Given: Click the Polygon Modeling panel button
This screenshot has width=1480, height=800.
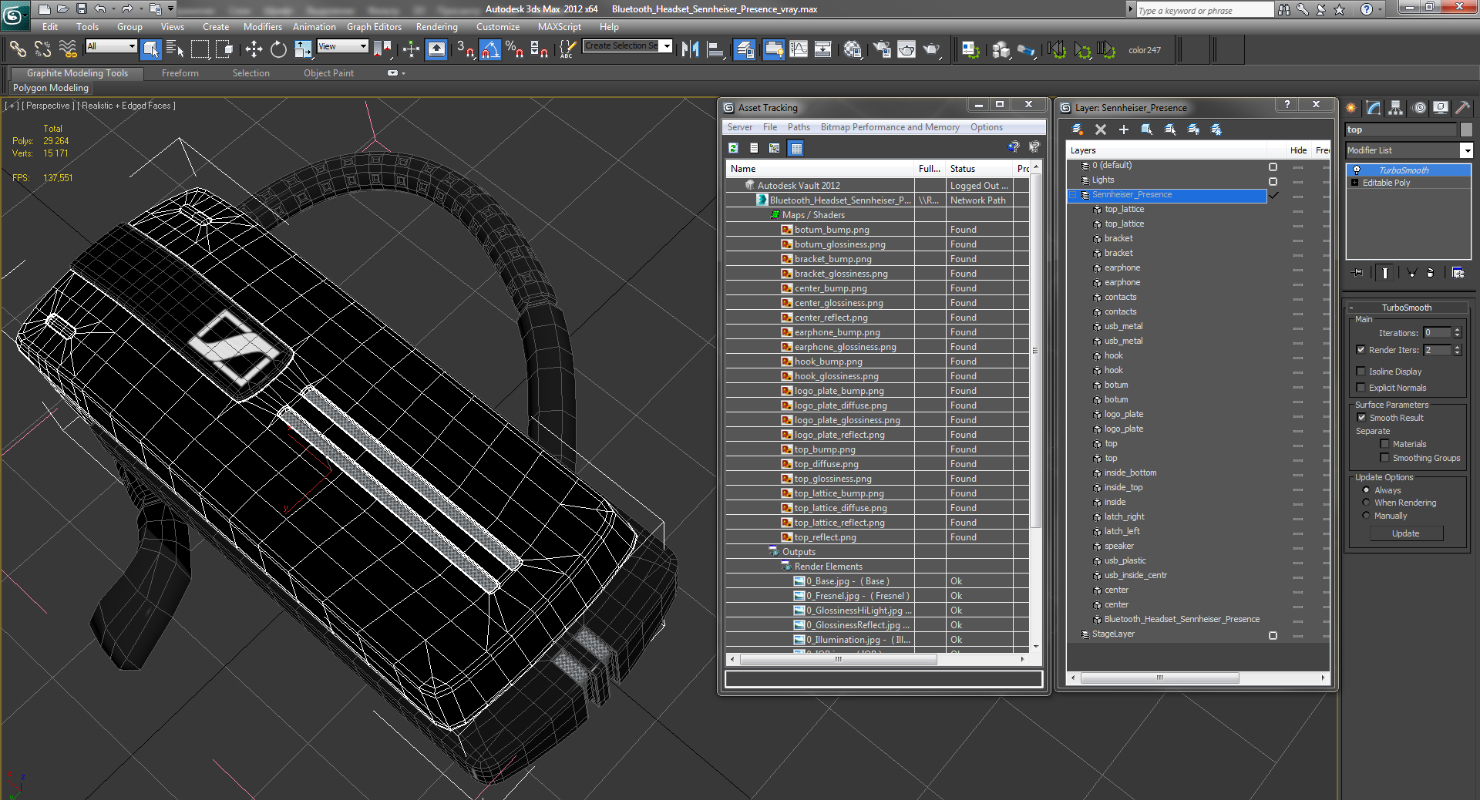Looking at the screenshot, I should pos(51,88).
